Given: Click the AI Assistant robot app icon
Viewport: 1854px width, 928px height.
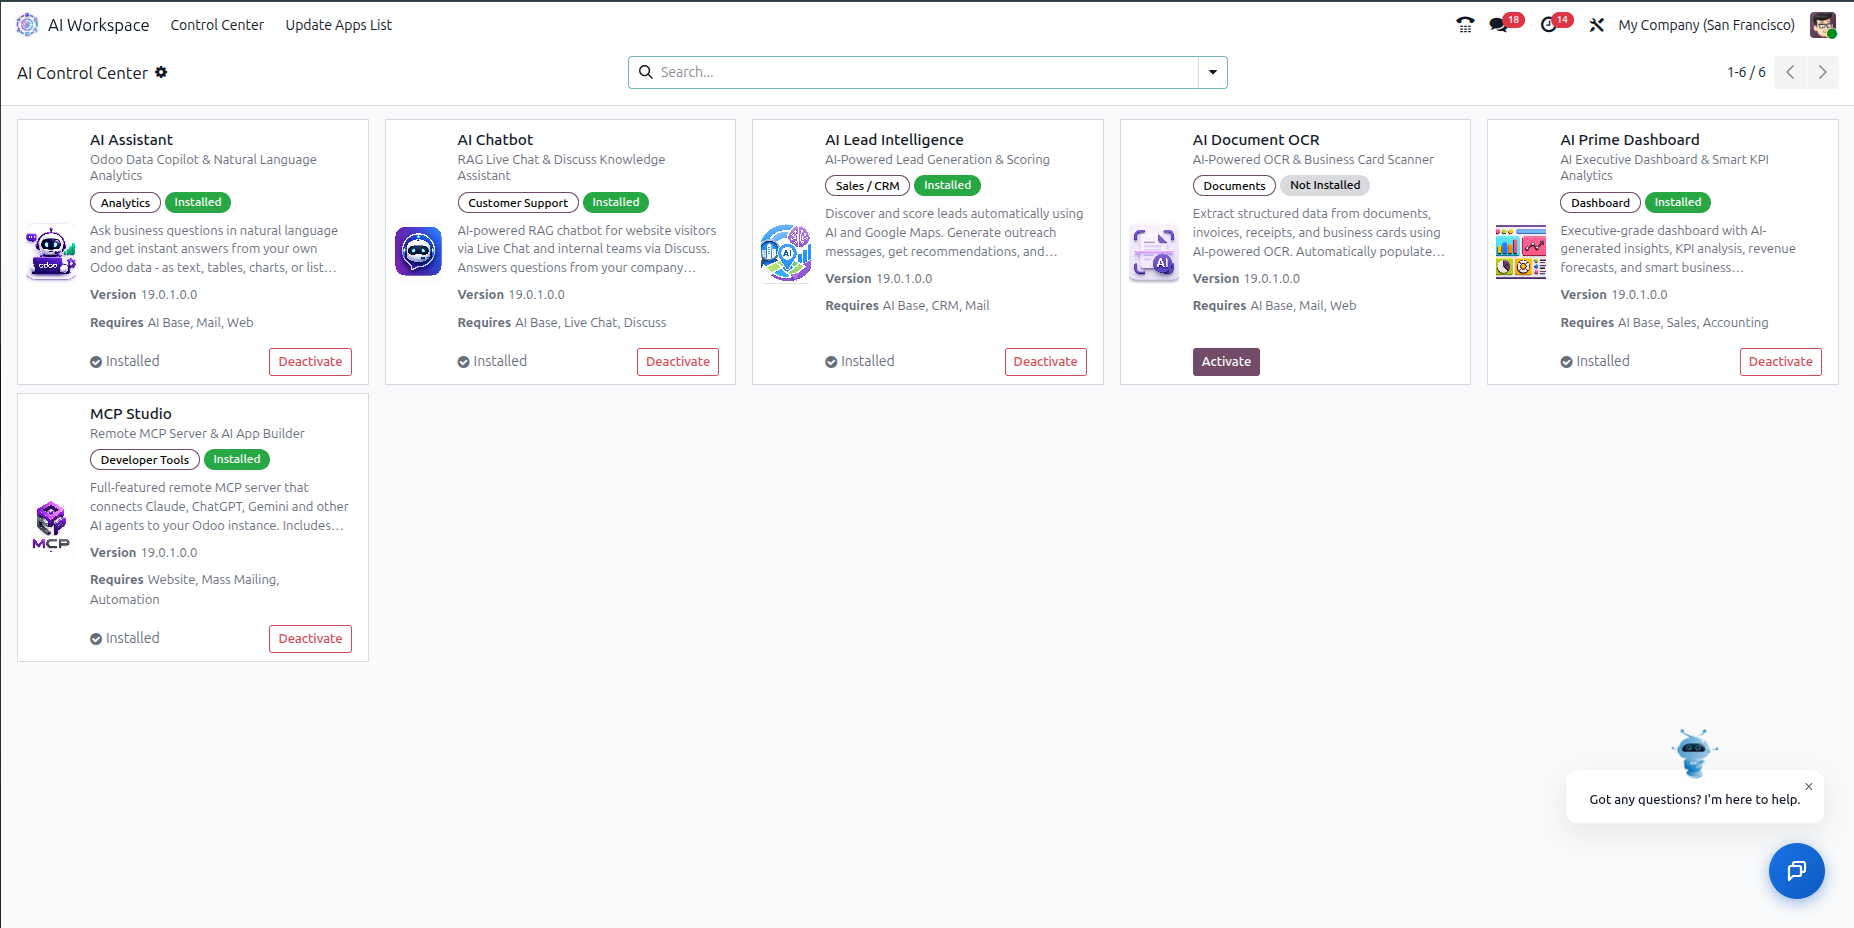Looking at the screenshot, I should tap(51, 252).
